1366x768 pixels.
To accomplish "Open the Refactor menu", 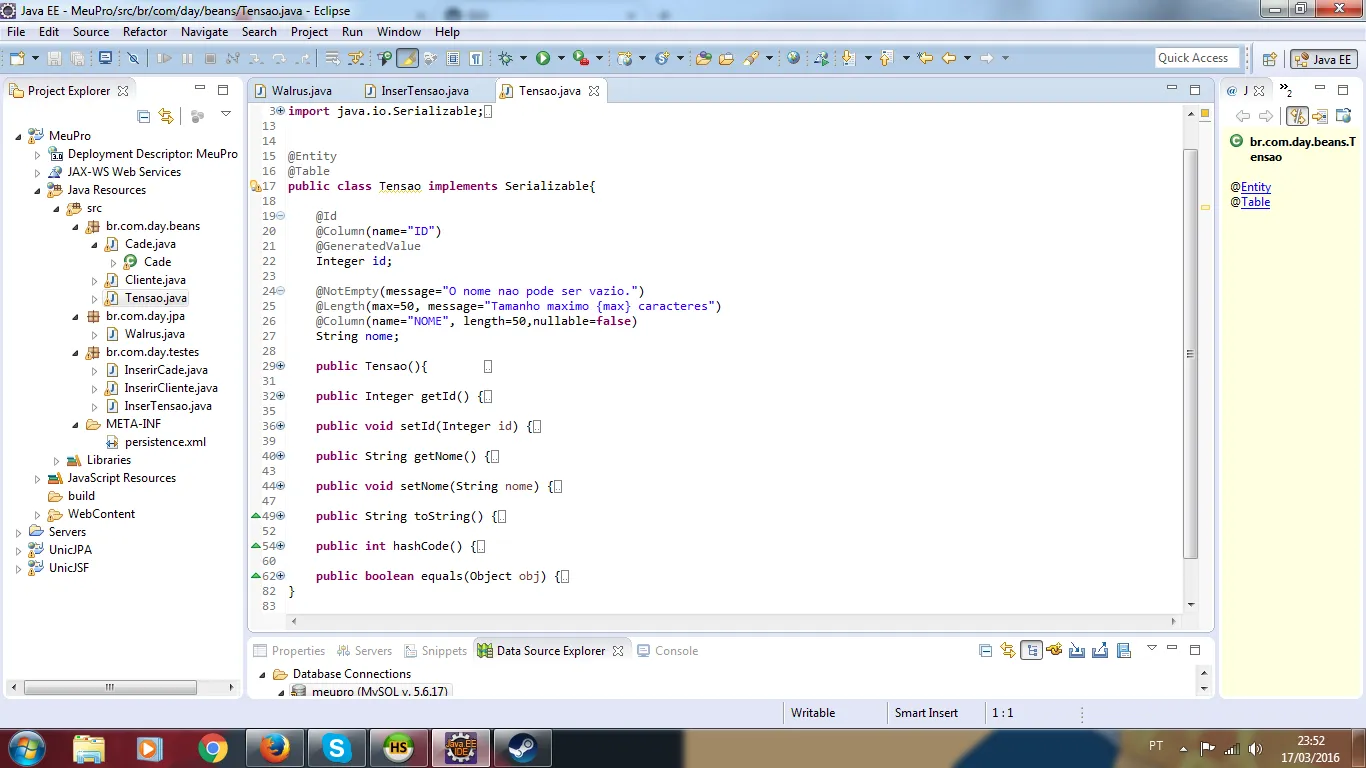I will [x=145, y=32].
